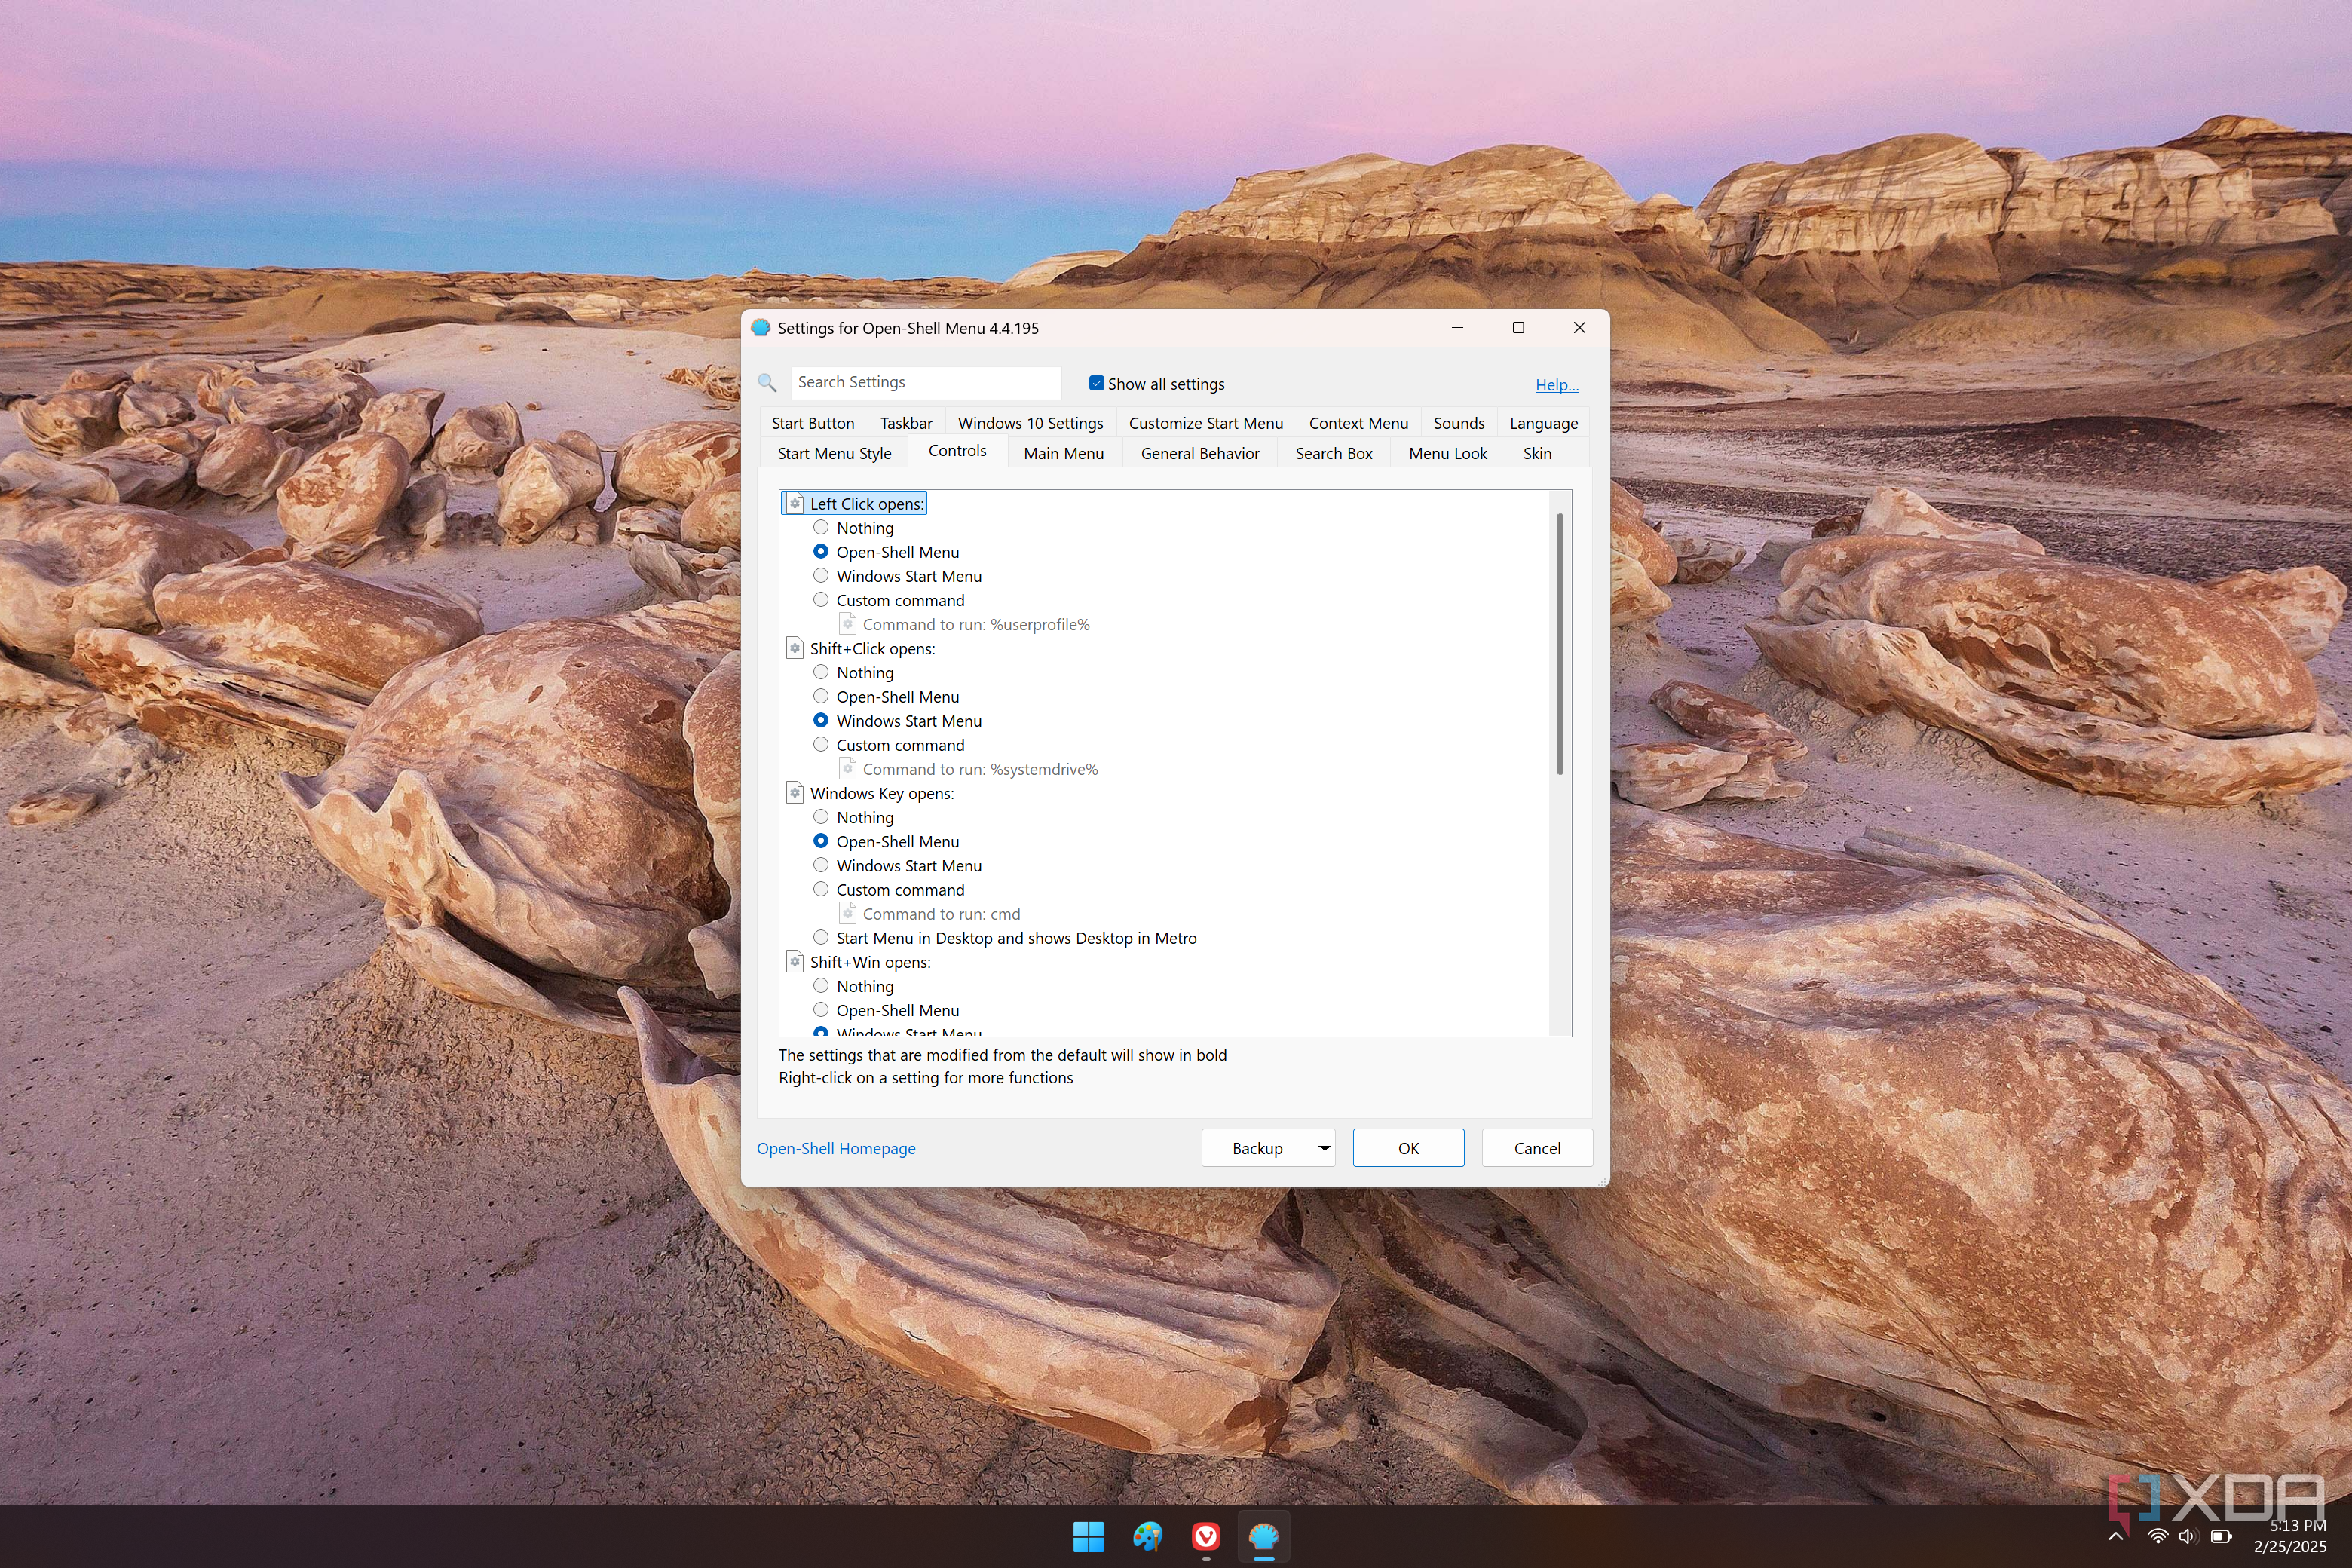Viewport: 2352px width, 1568px height.
Task: Click the Cancel button
Action: pyautogui.click(x=1537, y=1148)
